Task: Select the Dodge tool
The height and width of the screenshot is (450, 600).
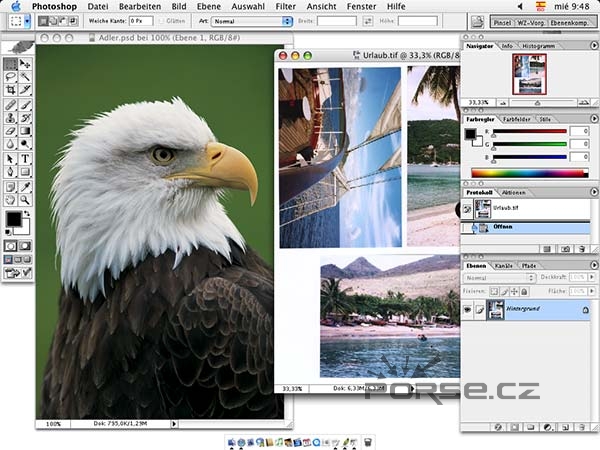Action: [x=25, y=143]
